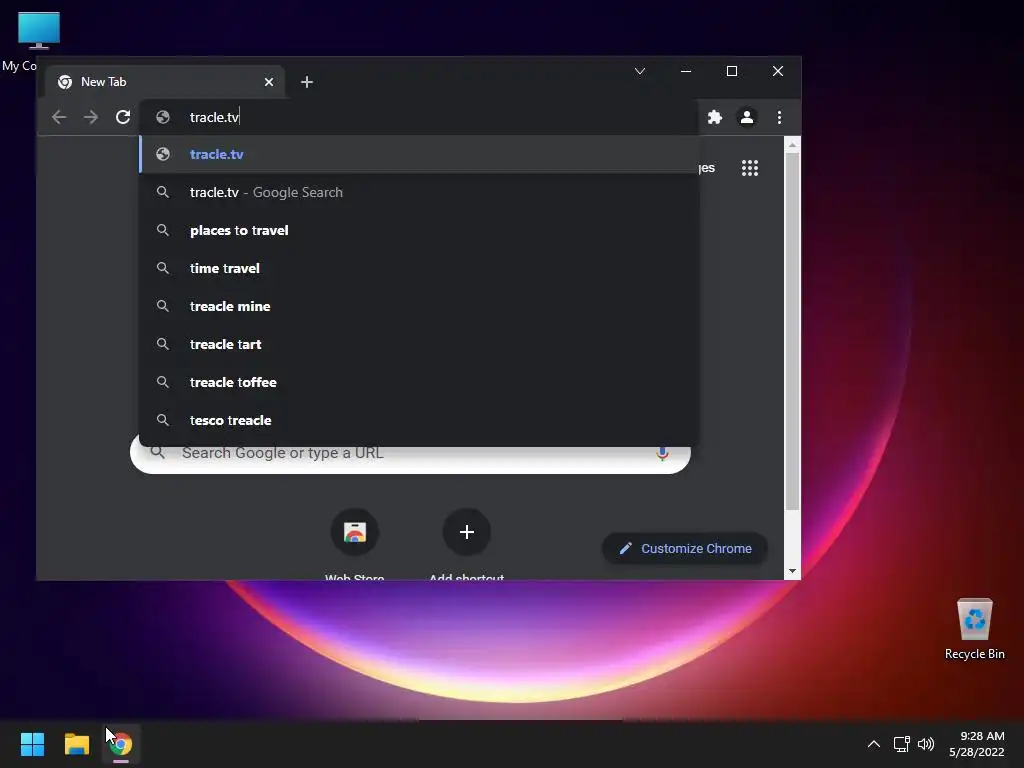Select the treacle toffee suggestion
1024x768 pixels.
(x=419, y=381)
